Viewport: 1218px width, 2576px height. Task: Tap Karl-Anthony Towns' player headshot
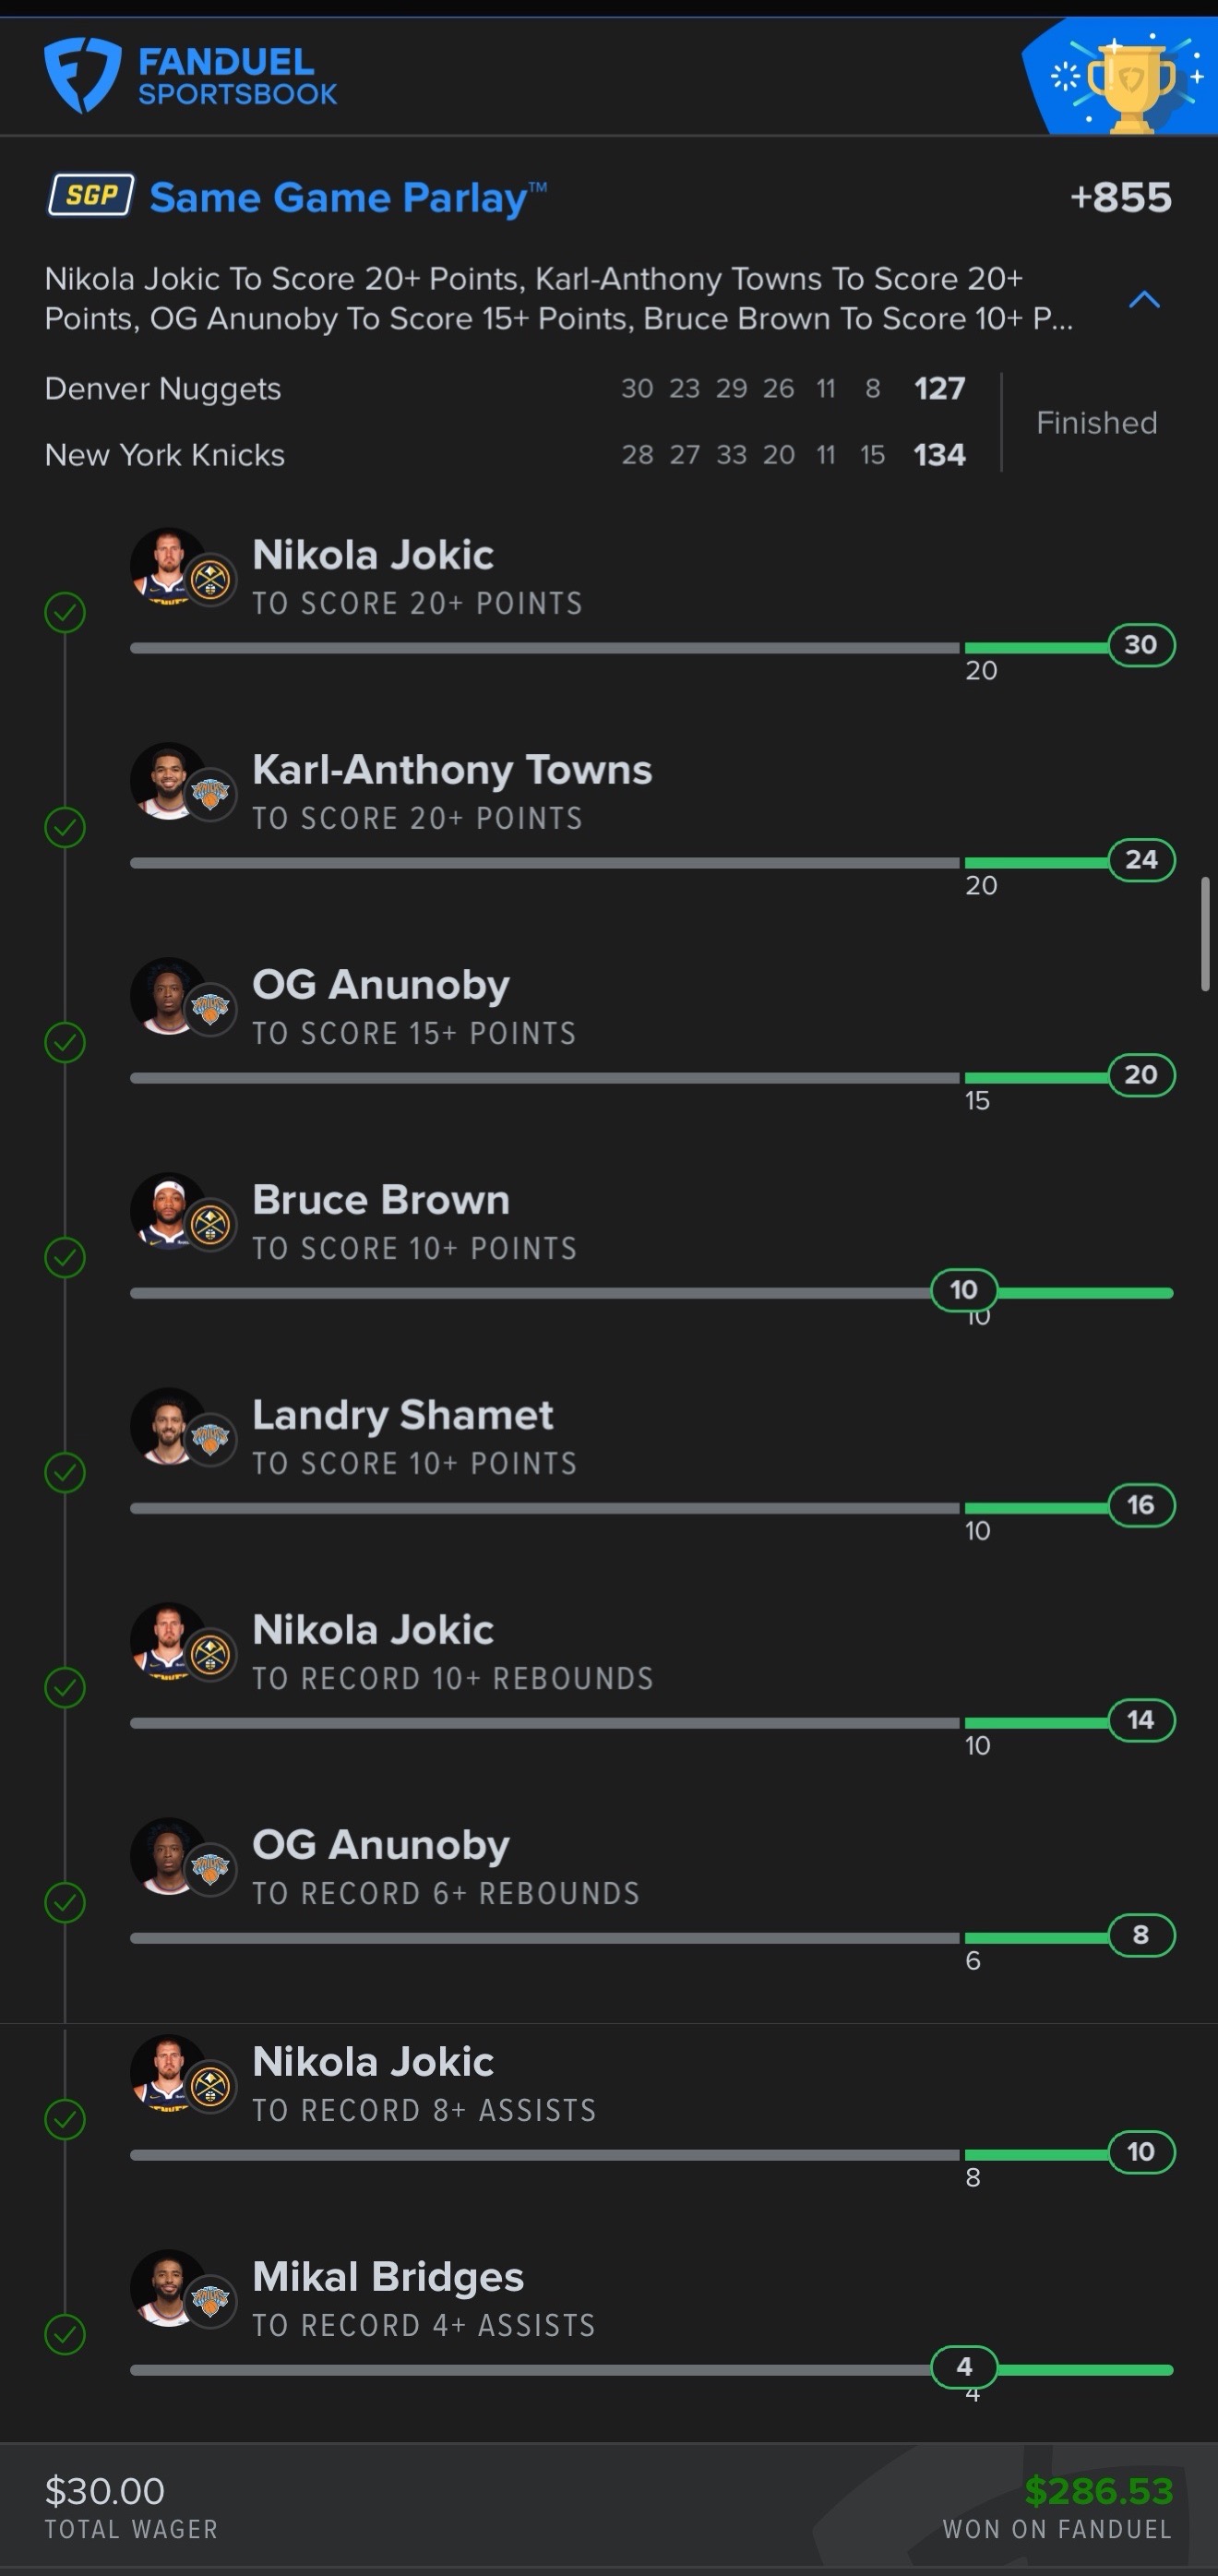pos(167,780)
